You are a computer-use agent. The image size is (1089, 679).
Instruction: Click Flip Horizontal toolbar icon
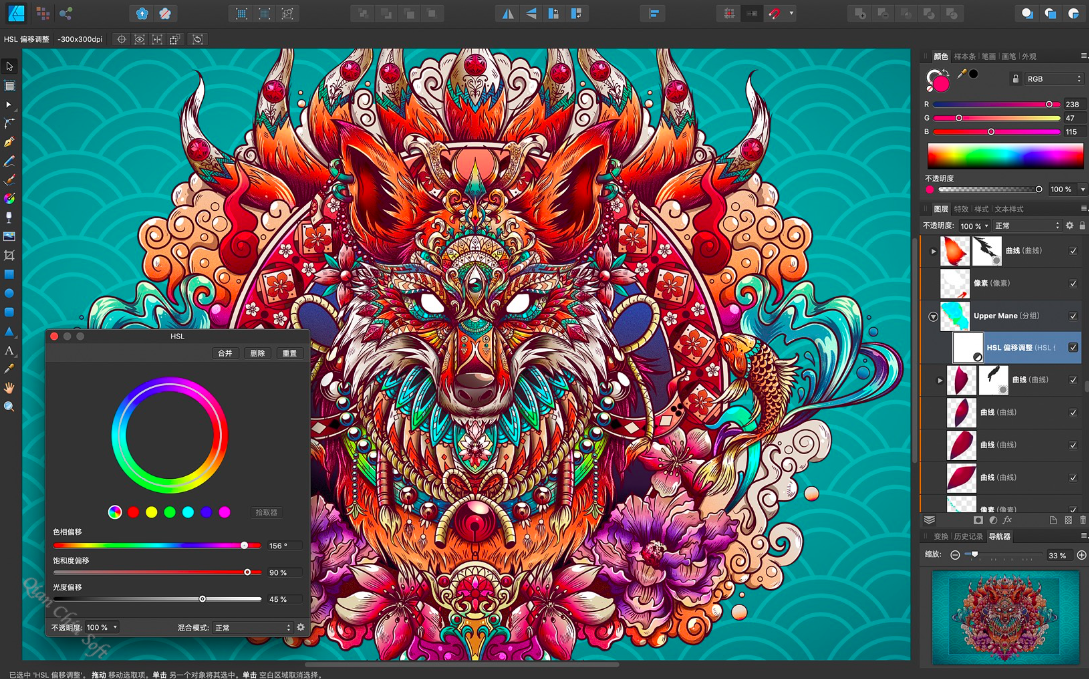pyautogui.click(x=508, y=13)
